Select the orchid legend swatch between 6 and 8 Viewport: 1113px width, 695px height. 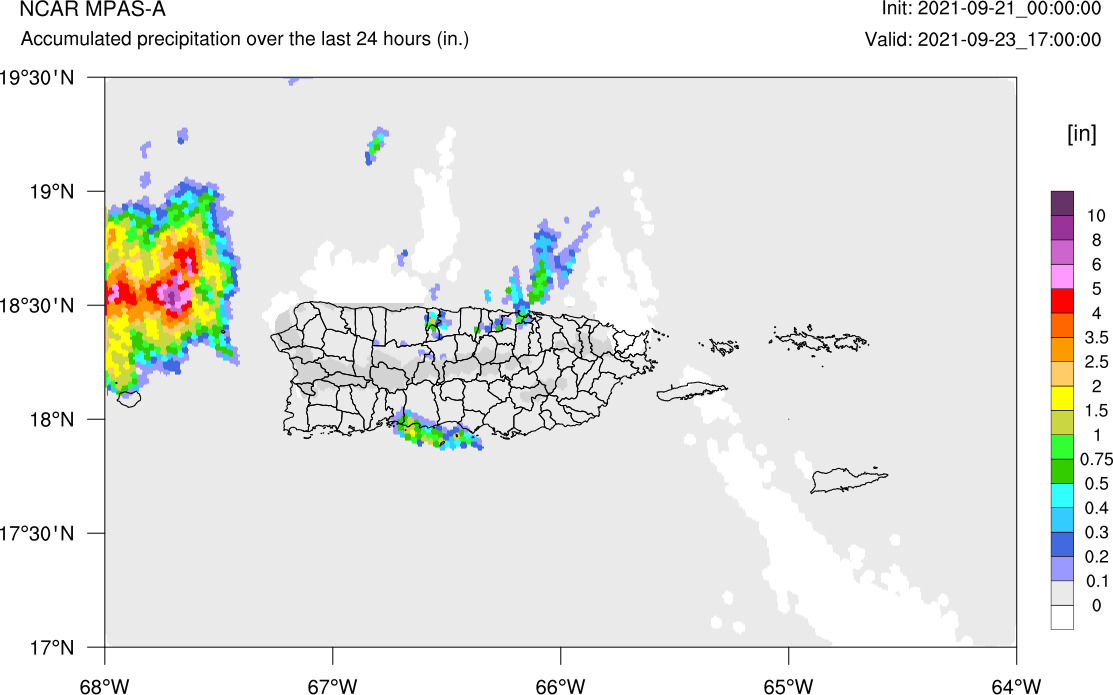(1062, 252)
